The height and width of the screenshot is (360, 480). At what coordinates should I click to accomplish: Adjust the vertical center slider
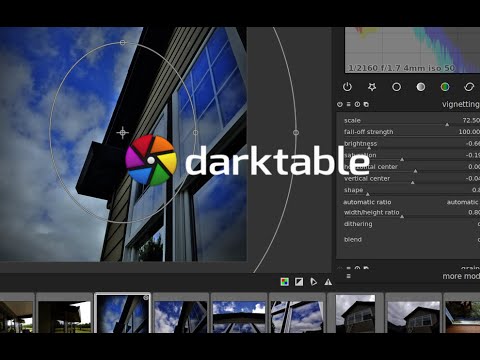pyautogui.click(x=412, y=179)
